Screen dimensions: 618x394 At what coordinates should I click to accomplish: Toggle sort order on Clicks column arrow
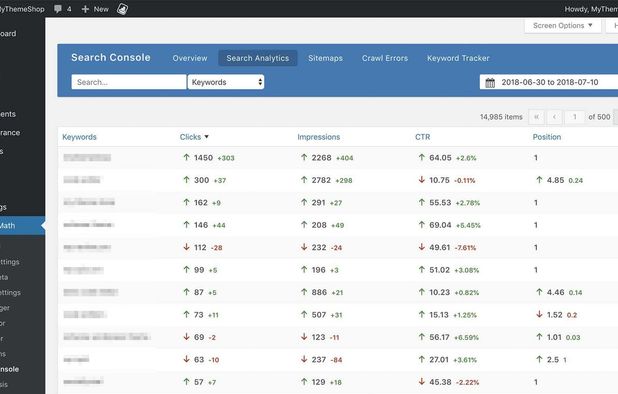point(207,137)
